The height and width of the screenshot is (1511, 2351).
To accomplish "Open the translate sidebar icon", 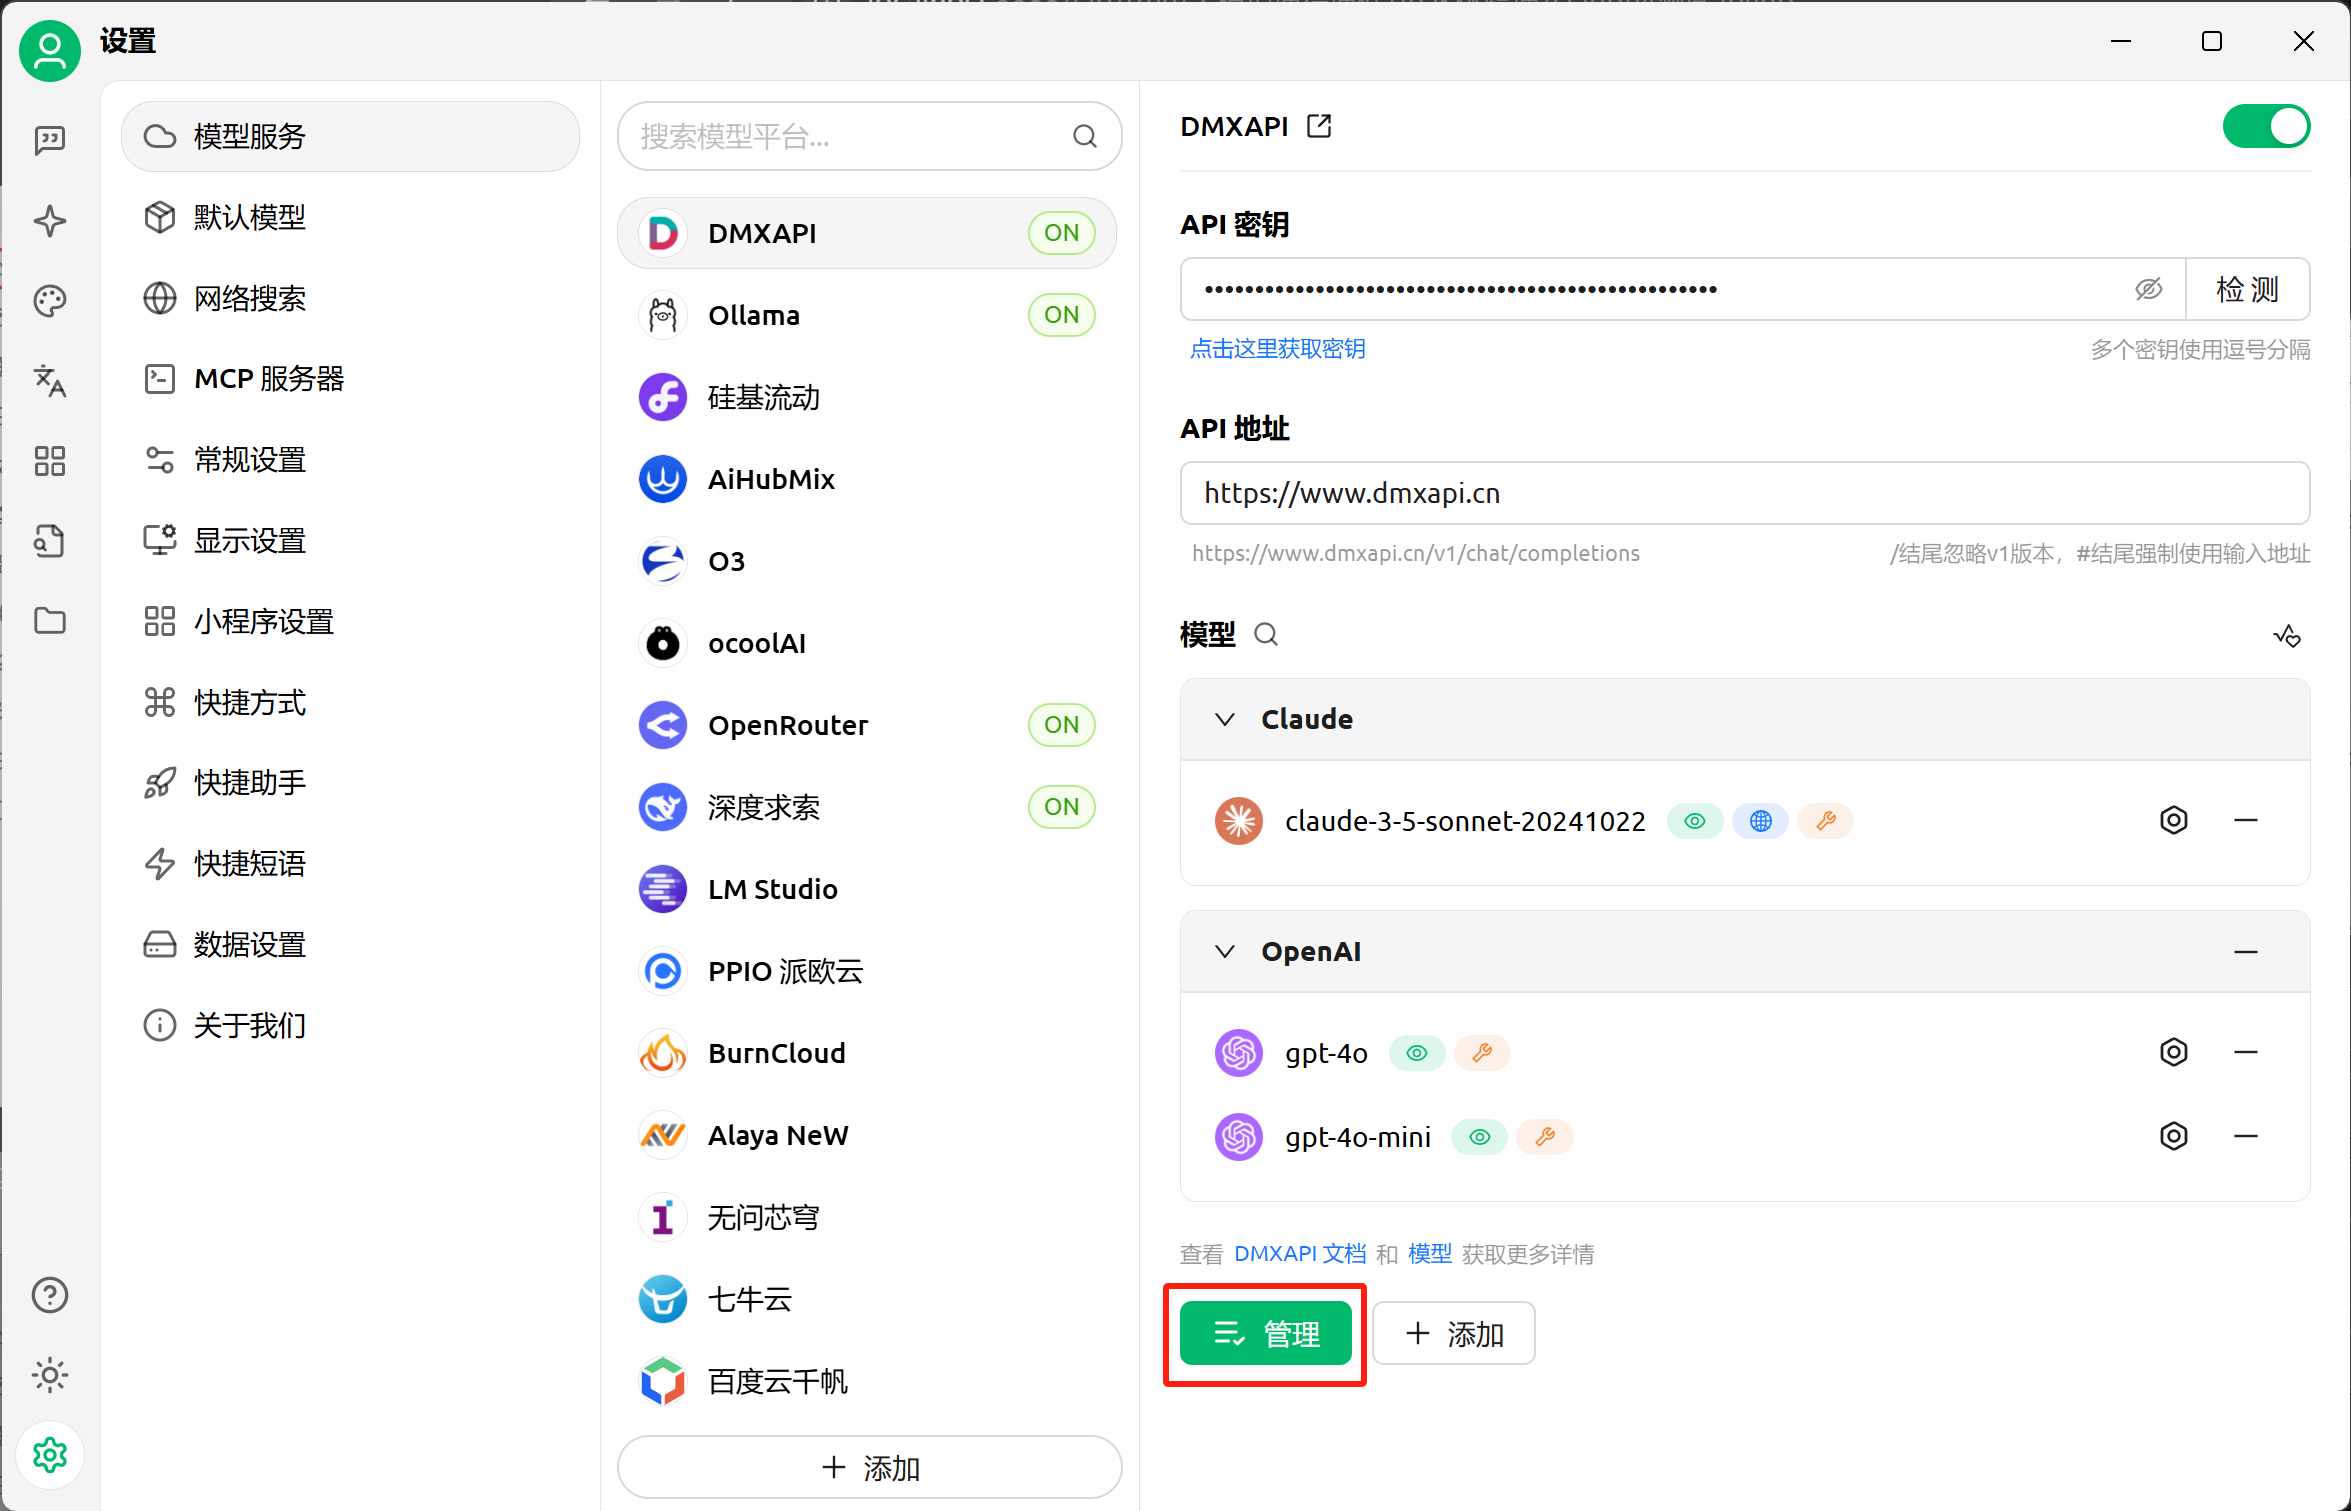I will (50, 381).
